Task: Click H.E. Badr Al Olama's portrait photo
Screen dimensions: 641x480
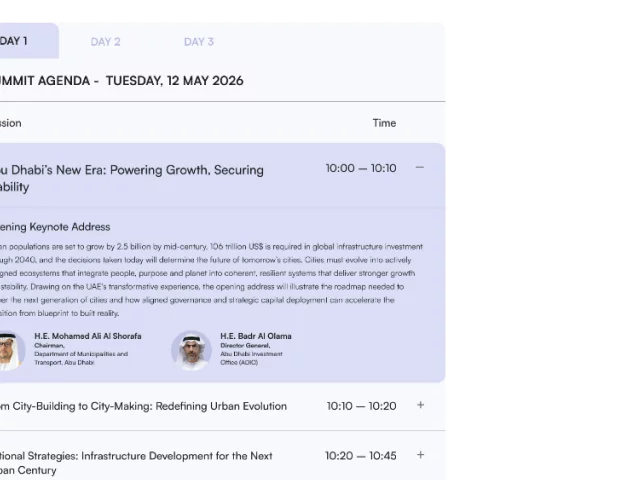Action: coord(191,350)
